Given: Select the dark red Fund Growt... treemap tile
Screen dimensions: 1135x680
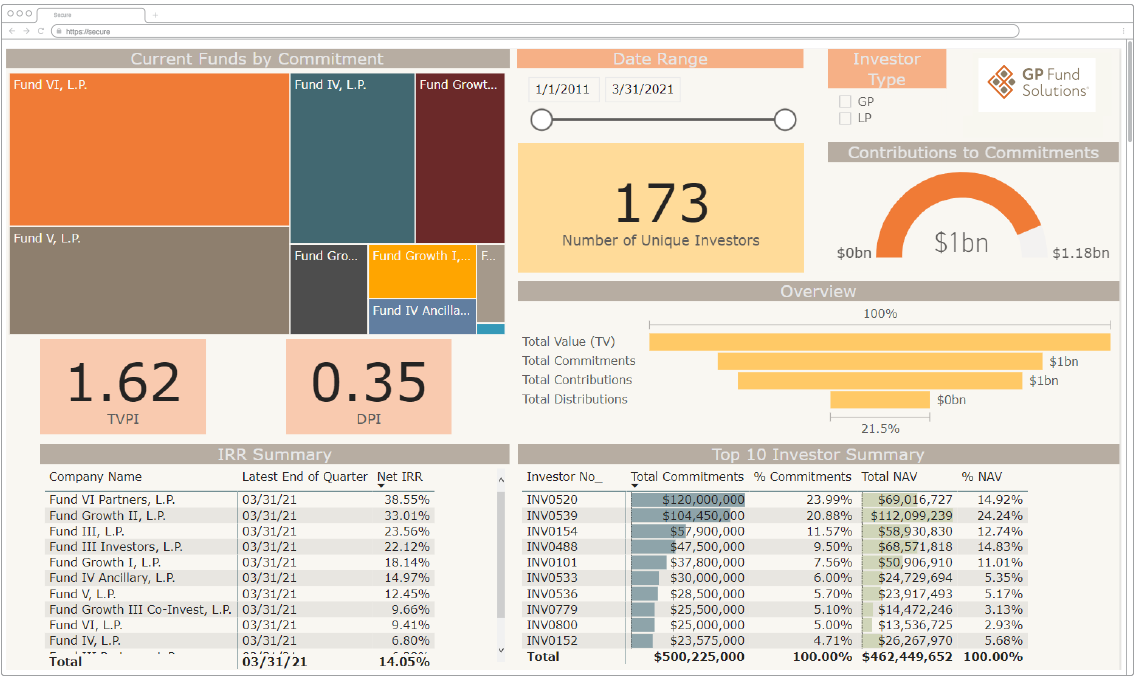Looking at the screenshot, I should 460,158.
